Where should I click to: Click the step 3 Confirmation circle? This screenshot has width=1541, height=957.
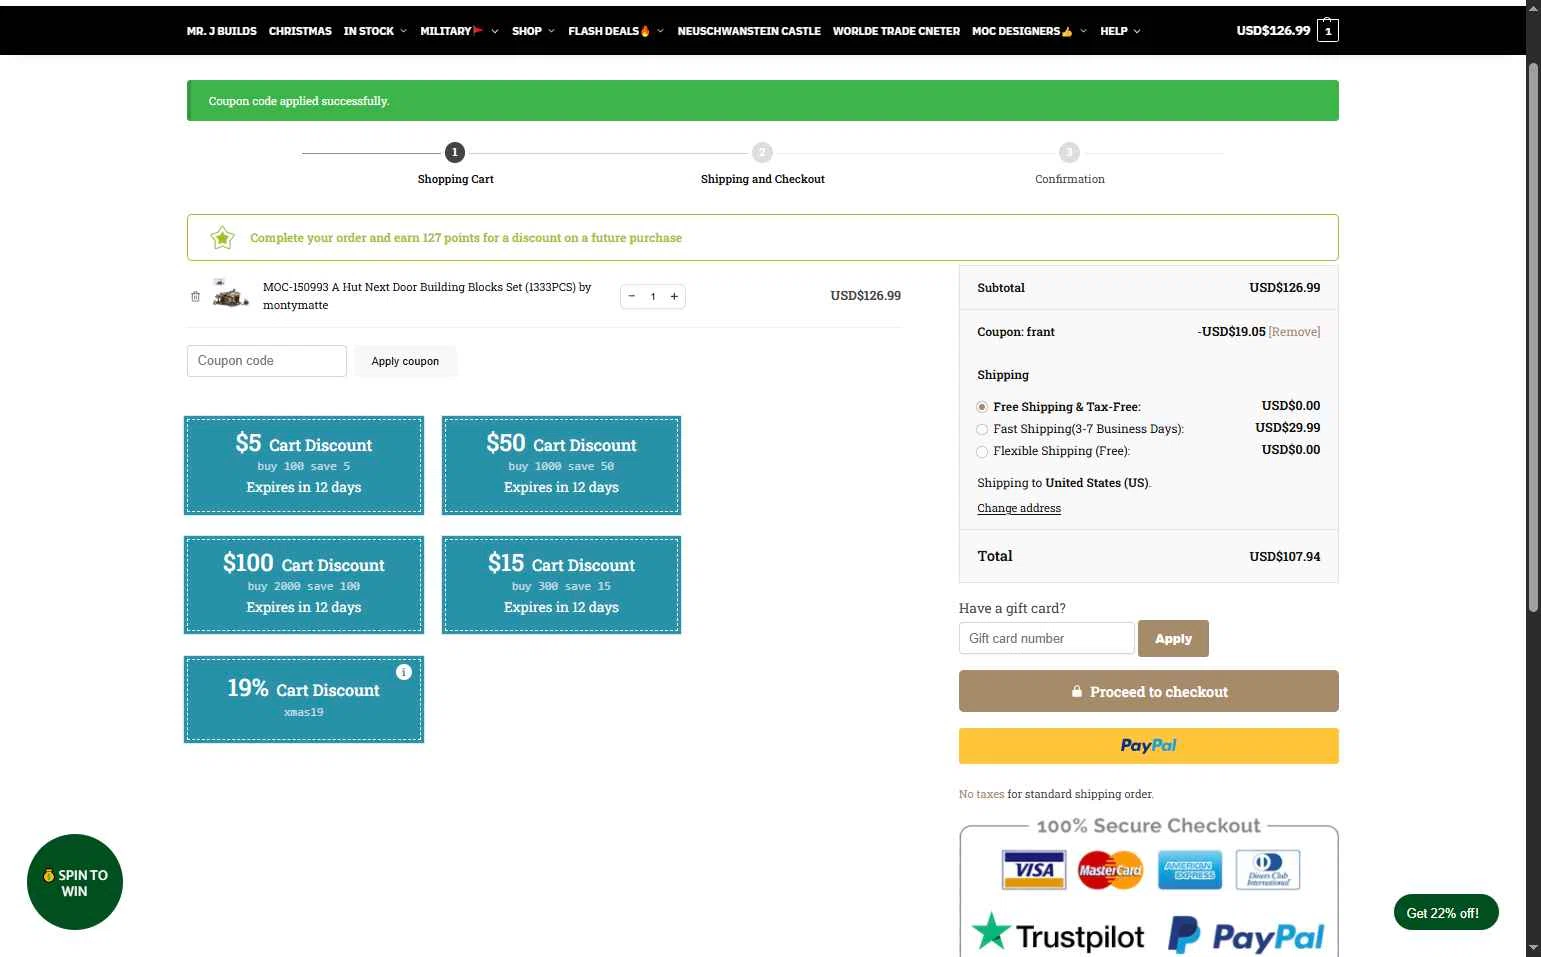[x=1069, y=152]
